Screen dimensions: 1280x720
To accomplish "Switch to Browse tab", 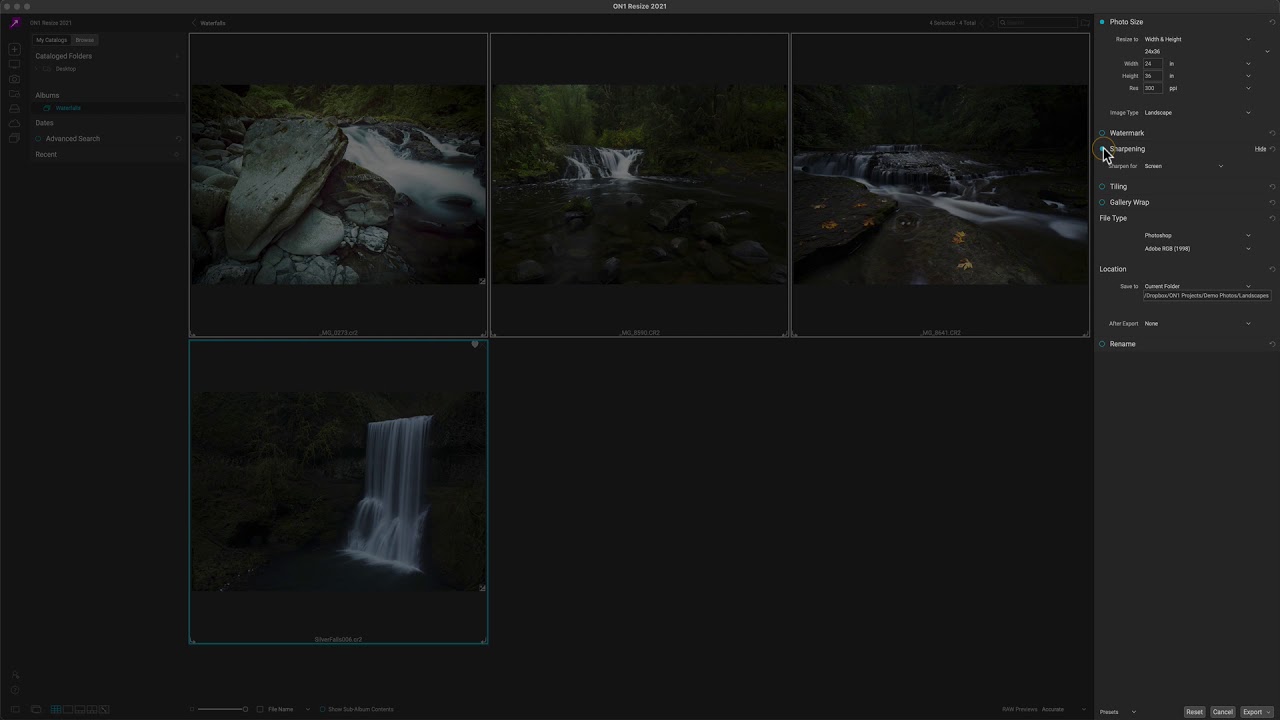I will click(x=85, y=40).
